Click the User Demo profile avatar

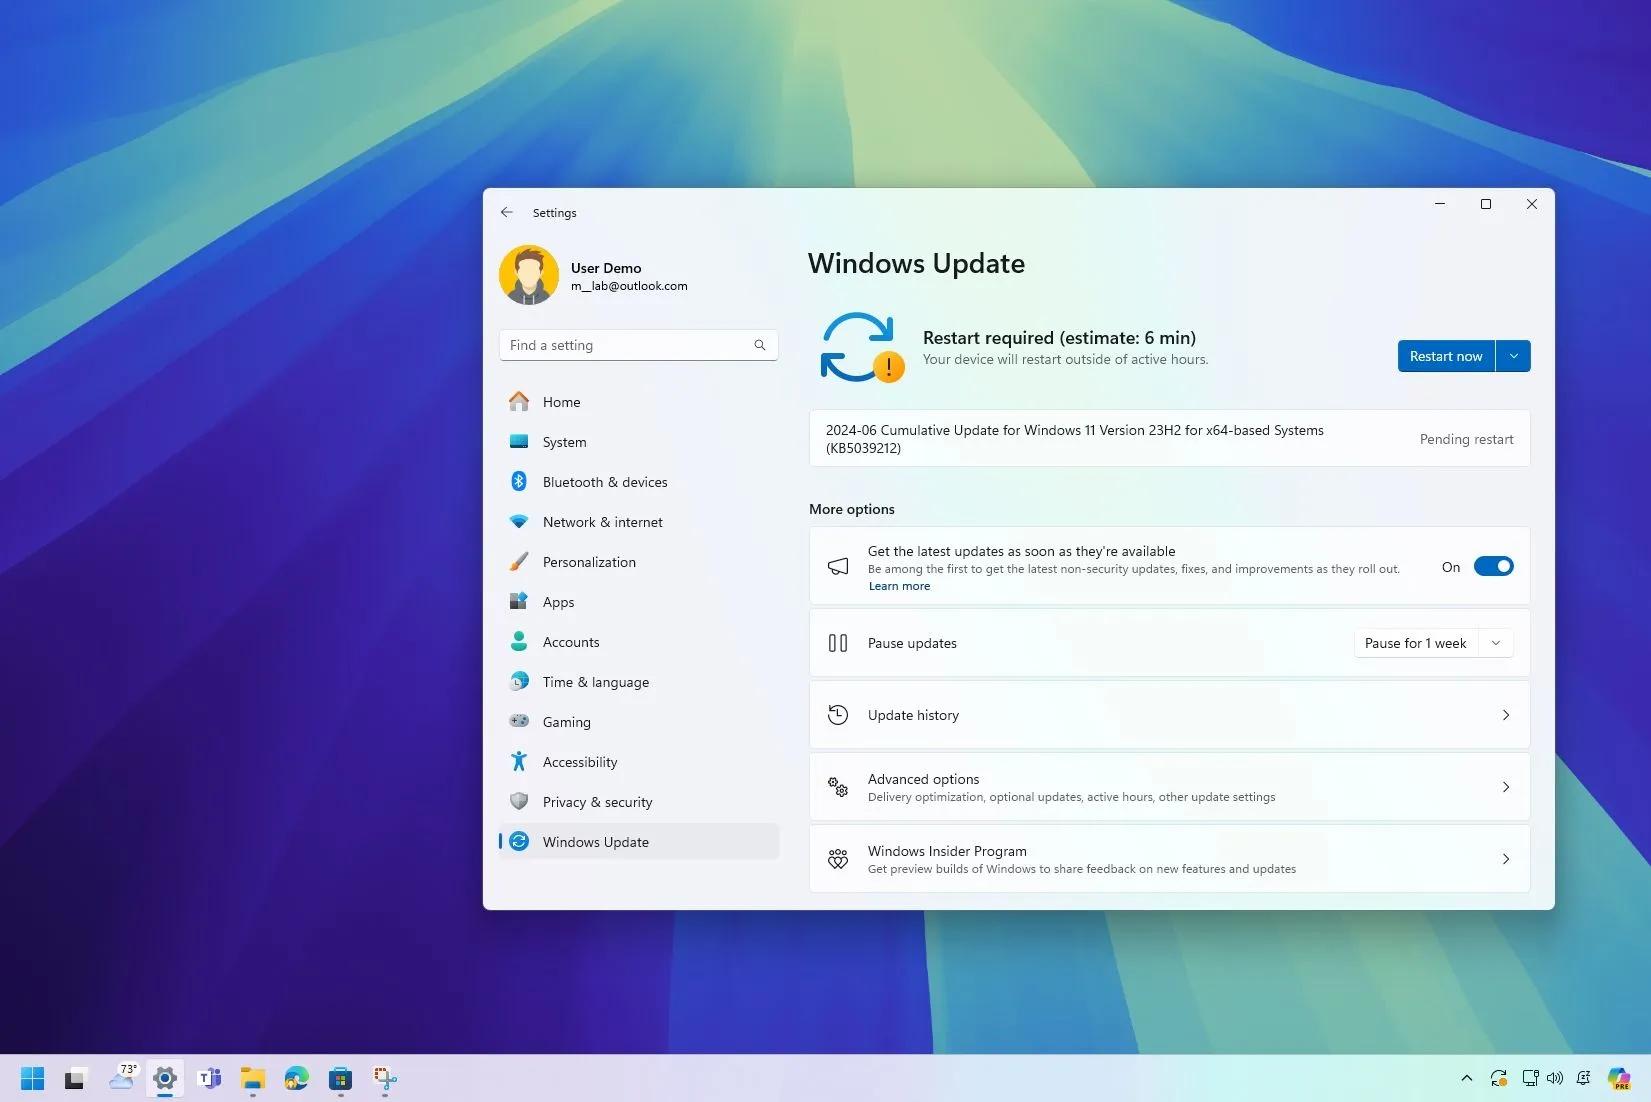[529, 275]
